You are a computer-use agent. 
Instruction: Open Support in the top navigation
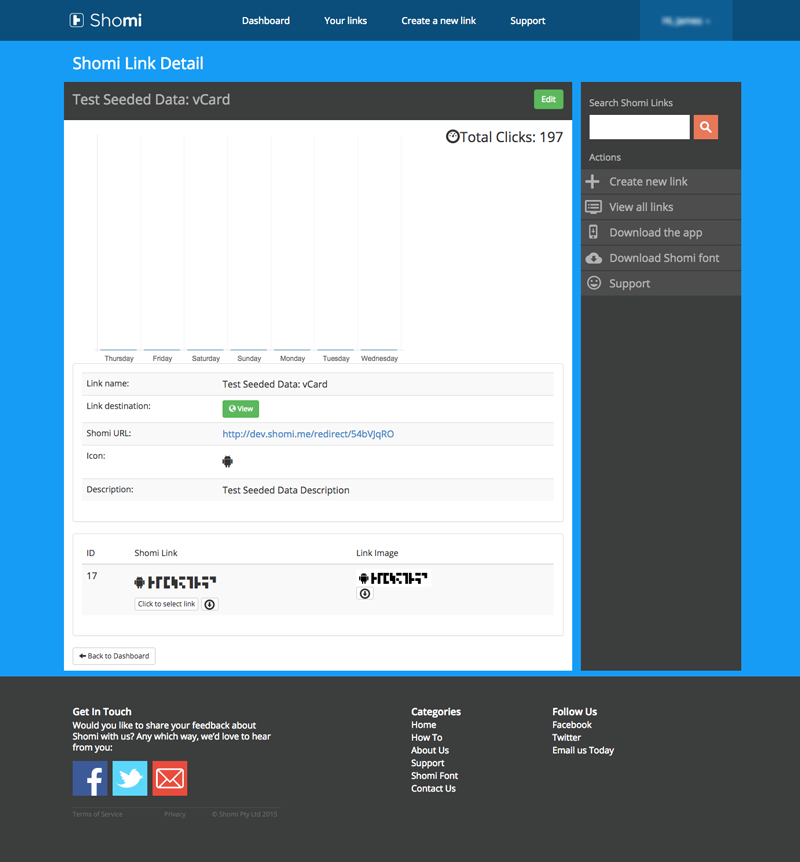pos(527,20)
